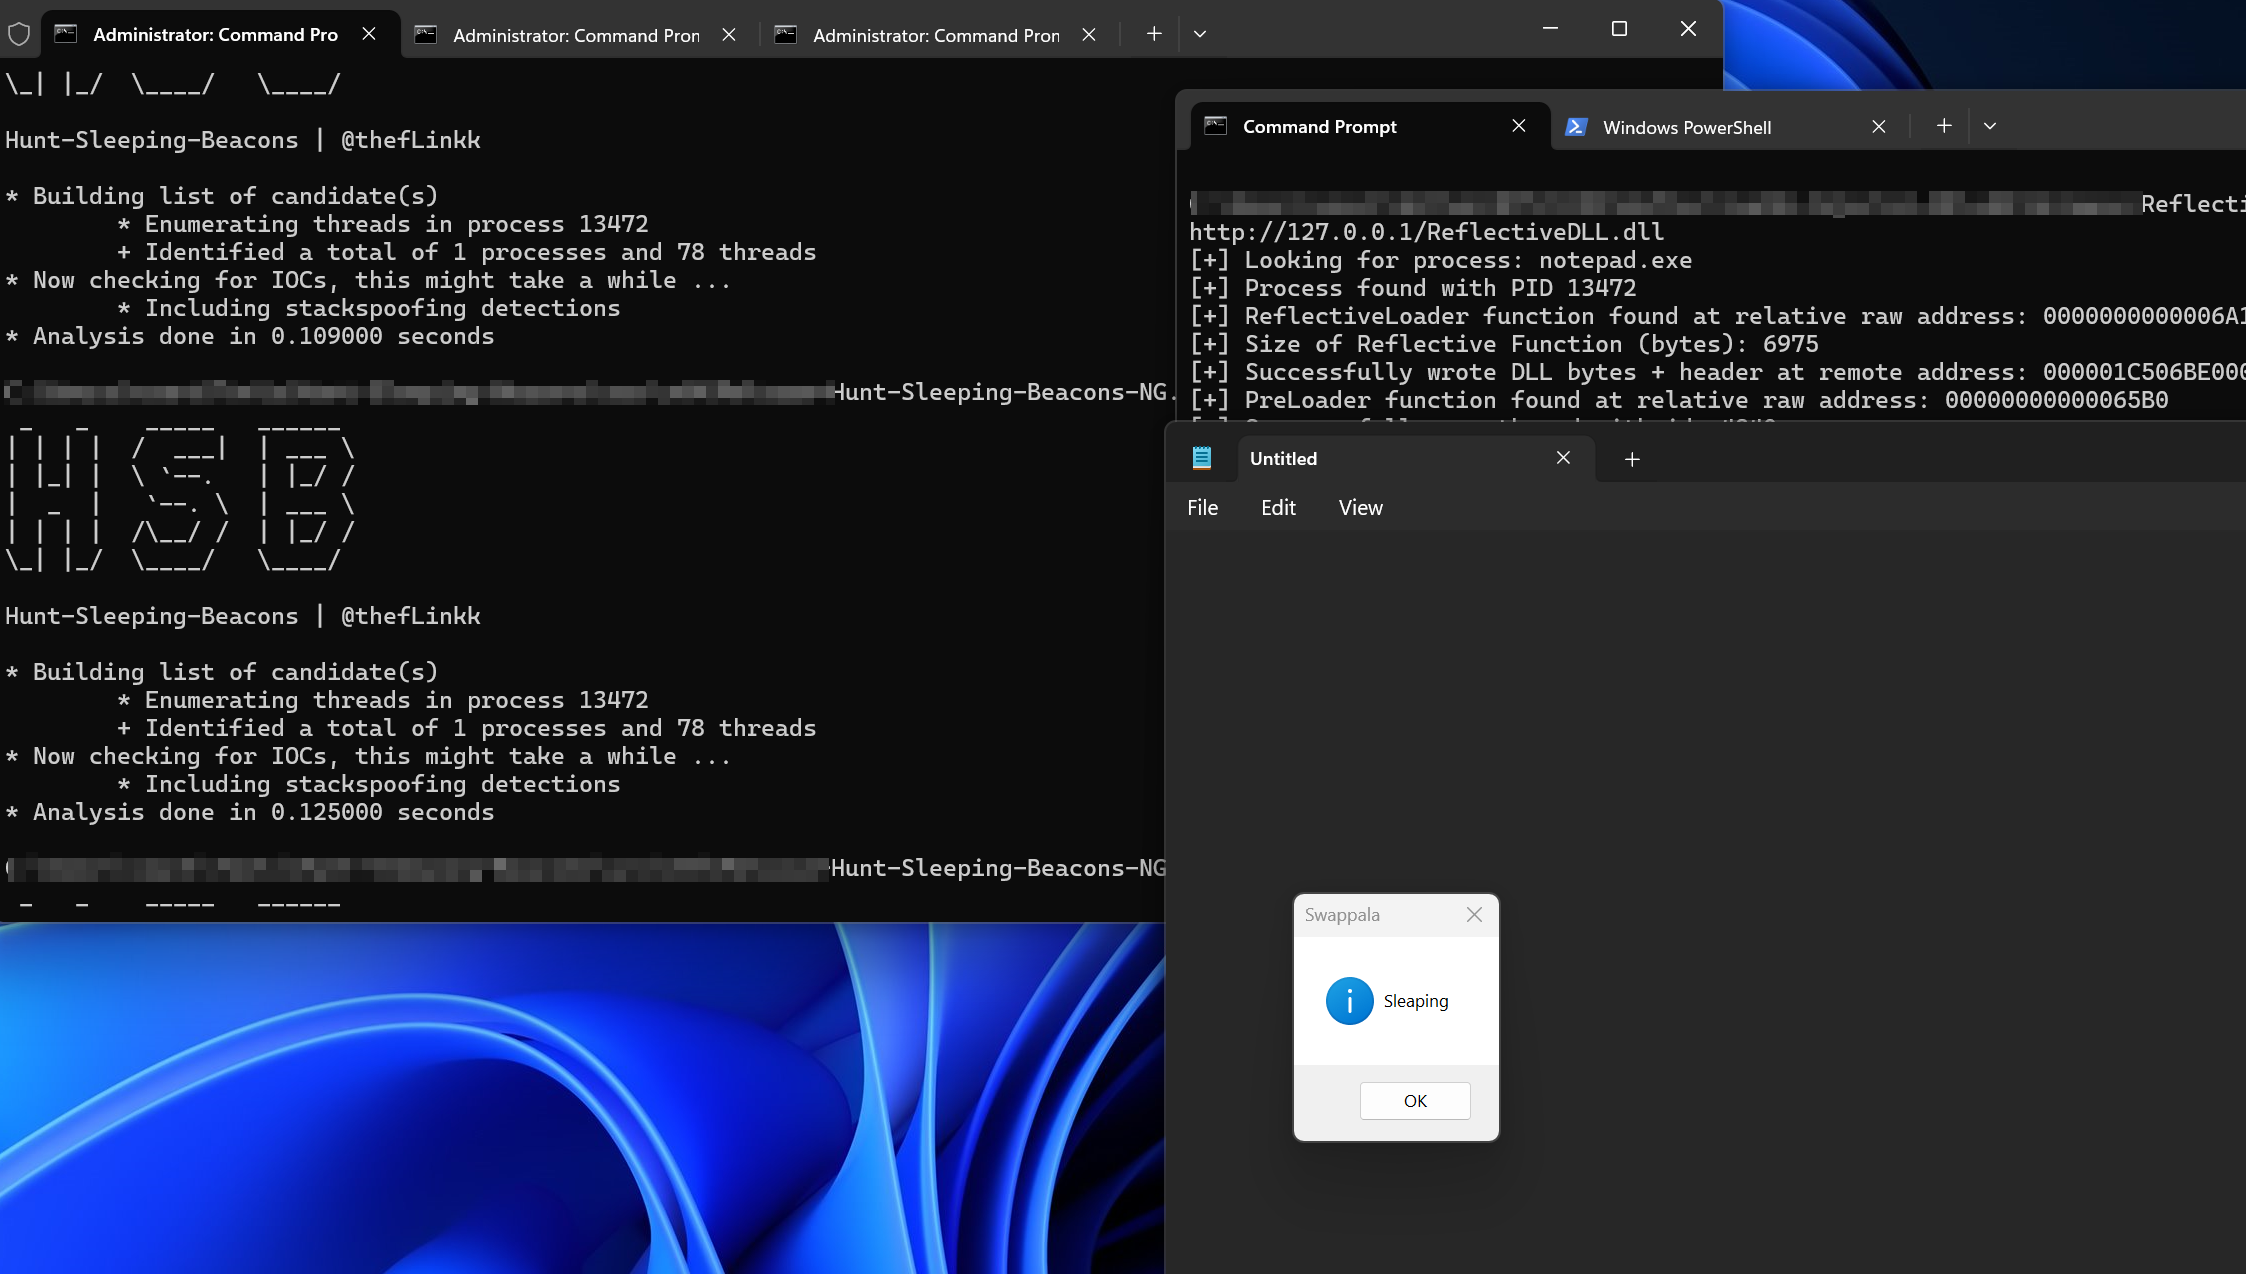
Task: Click the PowerShell icon on the Windows PowerShell tab
Action: tap(1577, 127)
